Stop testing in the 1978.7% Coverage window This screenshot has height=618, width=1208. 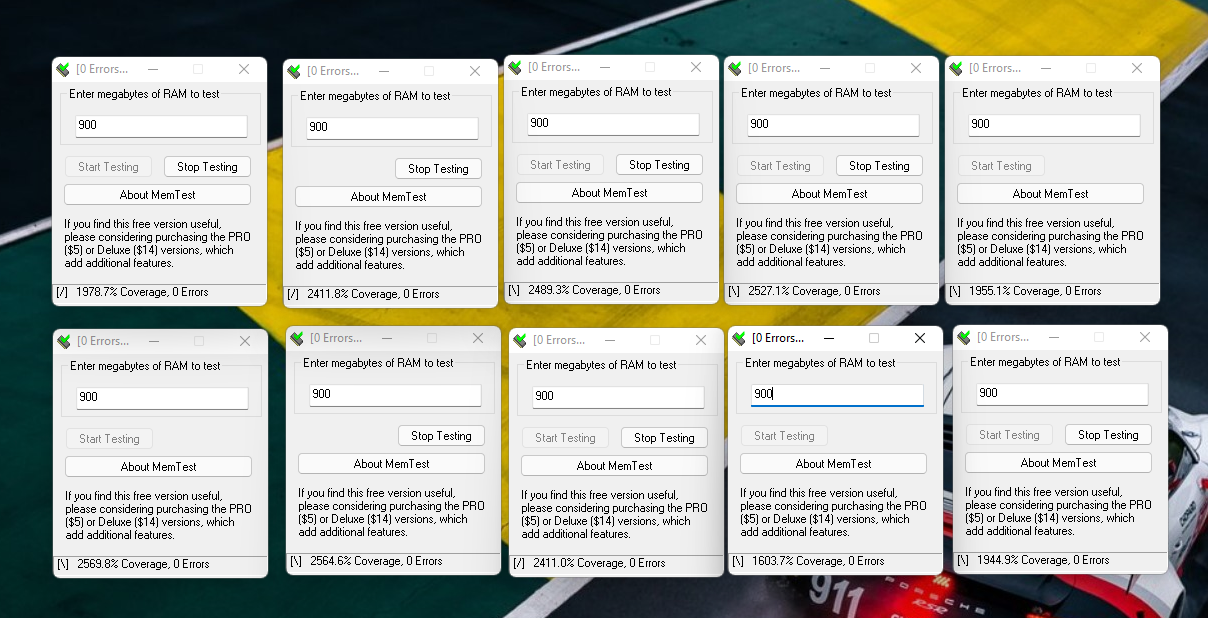click(x=208, y=167)
